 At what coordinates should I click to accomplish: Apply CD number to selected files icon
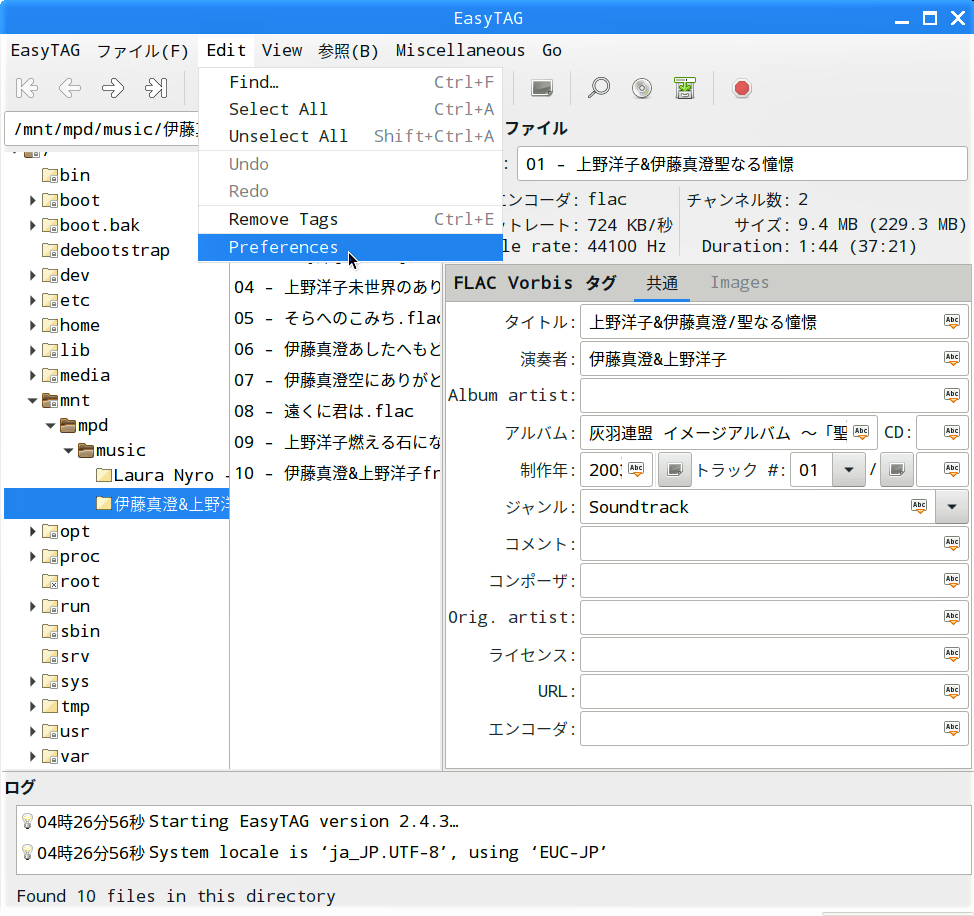952,432
